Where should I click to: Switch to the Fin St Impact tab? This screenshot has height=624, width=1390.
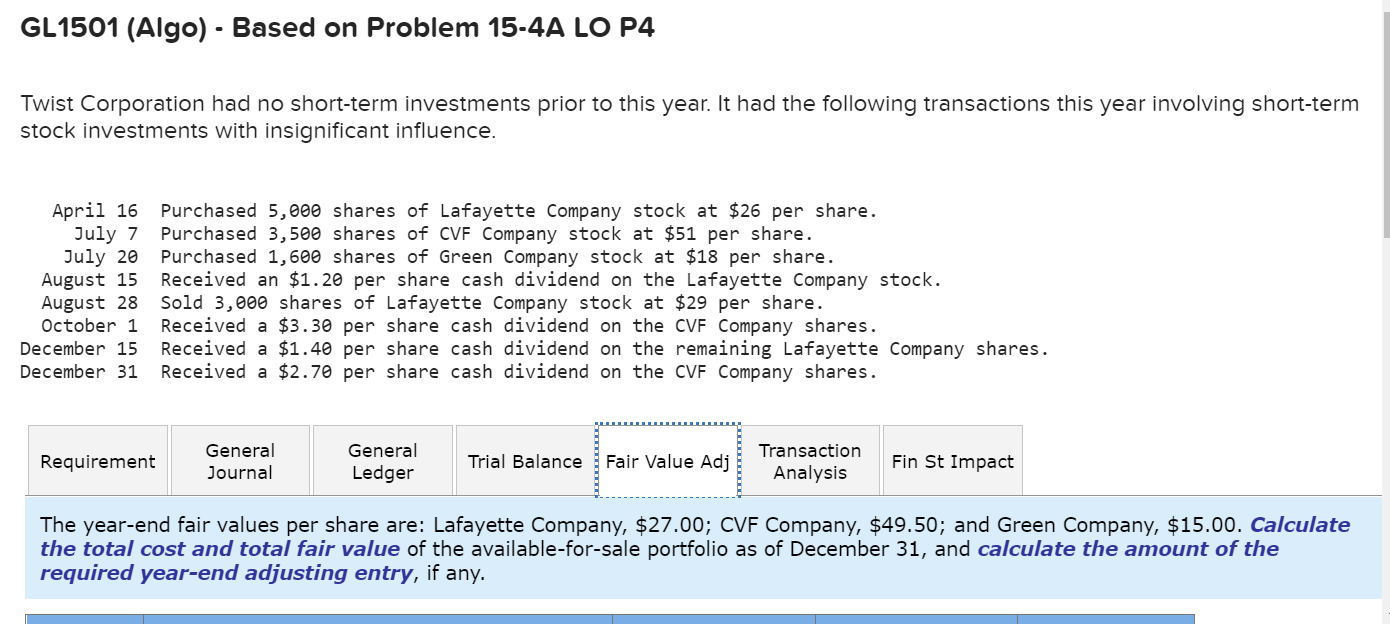[952, 460]
